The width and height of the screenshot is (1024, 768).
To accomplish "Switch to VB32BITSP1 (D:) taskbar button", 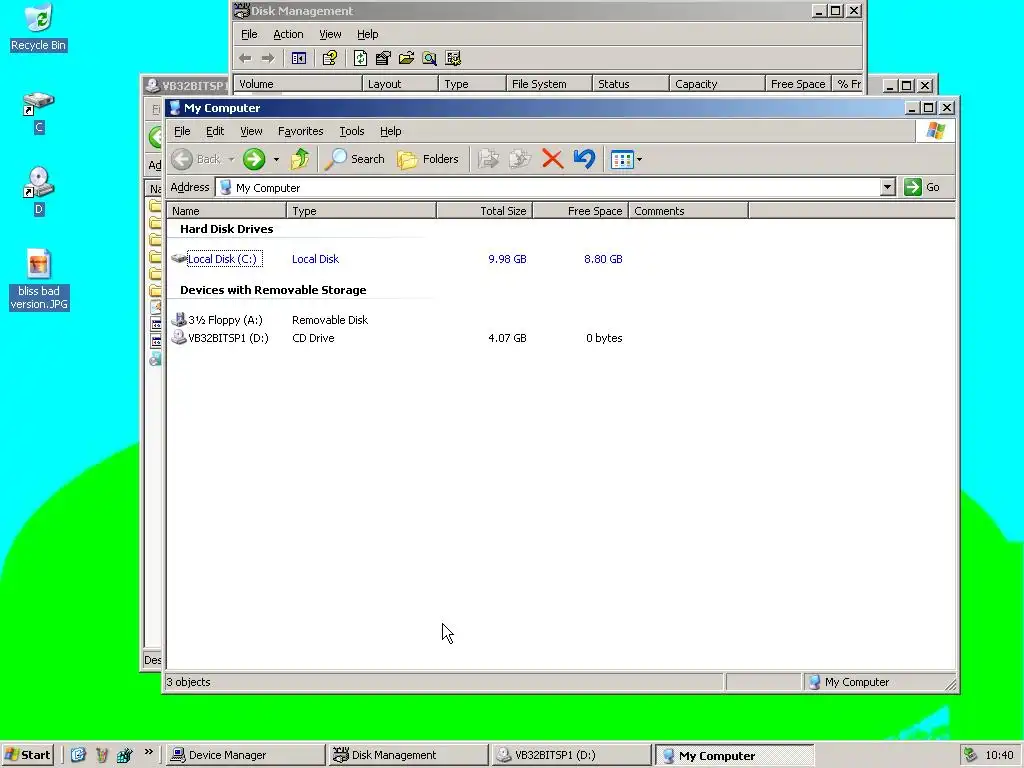I will [571, 755].
